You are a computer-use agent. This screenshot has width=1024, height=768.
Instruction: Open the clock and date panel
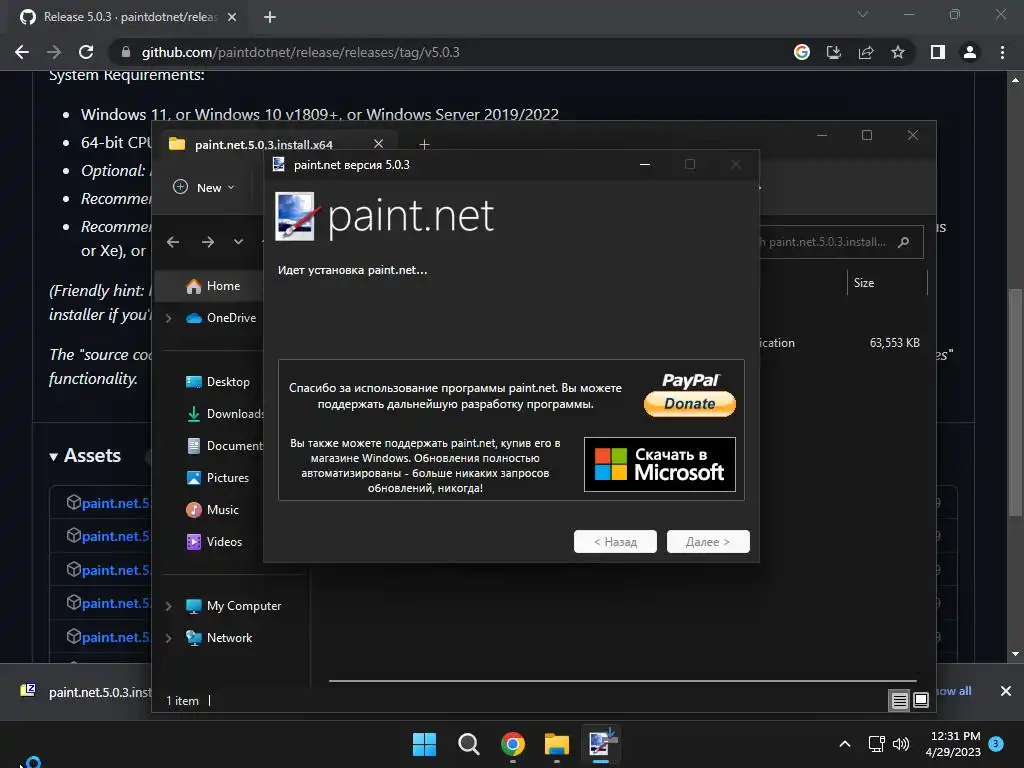point(953,744)
